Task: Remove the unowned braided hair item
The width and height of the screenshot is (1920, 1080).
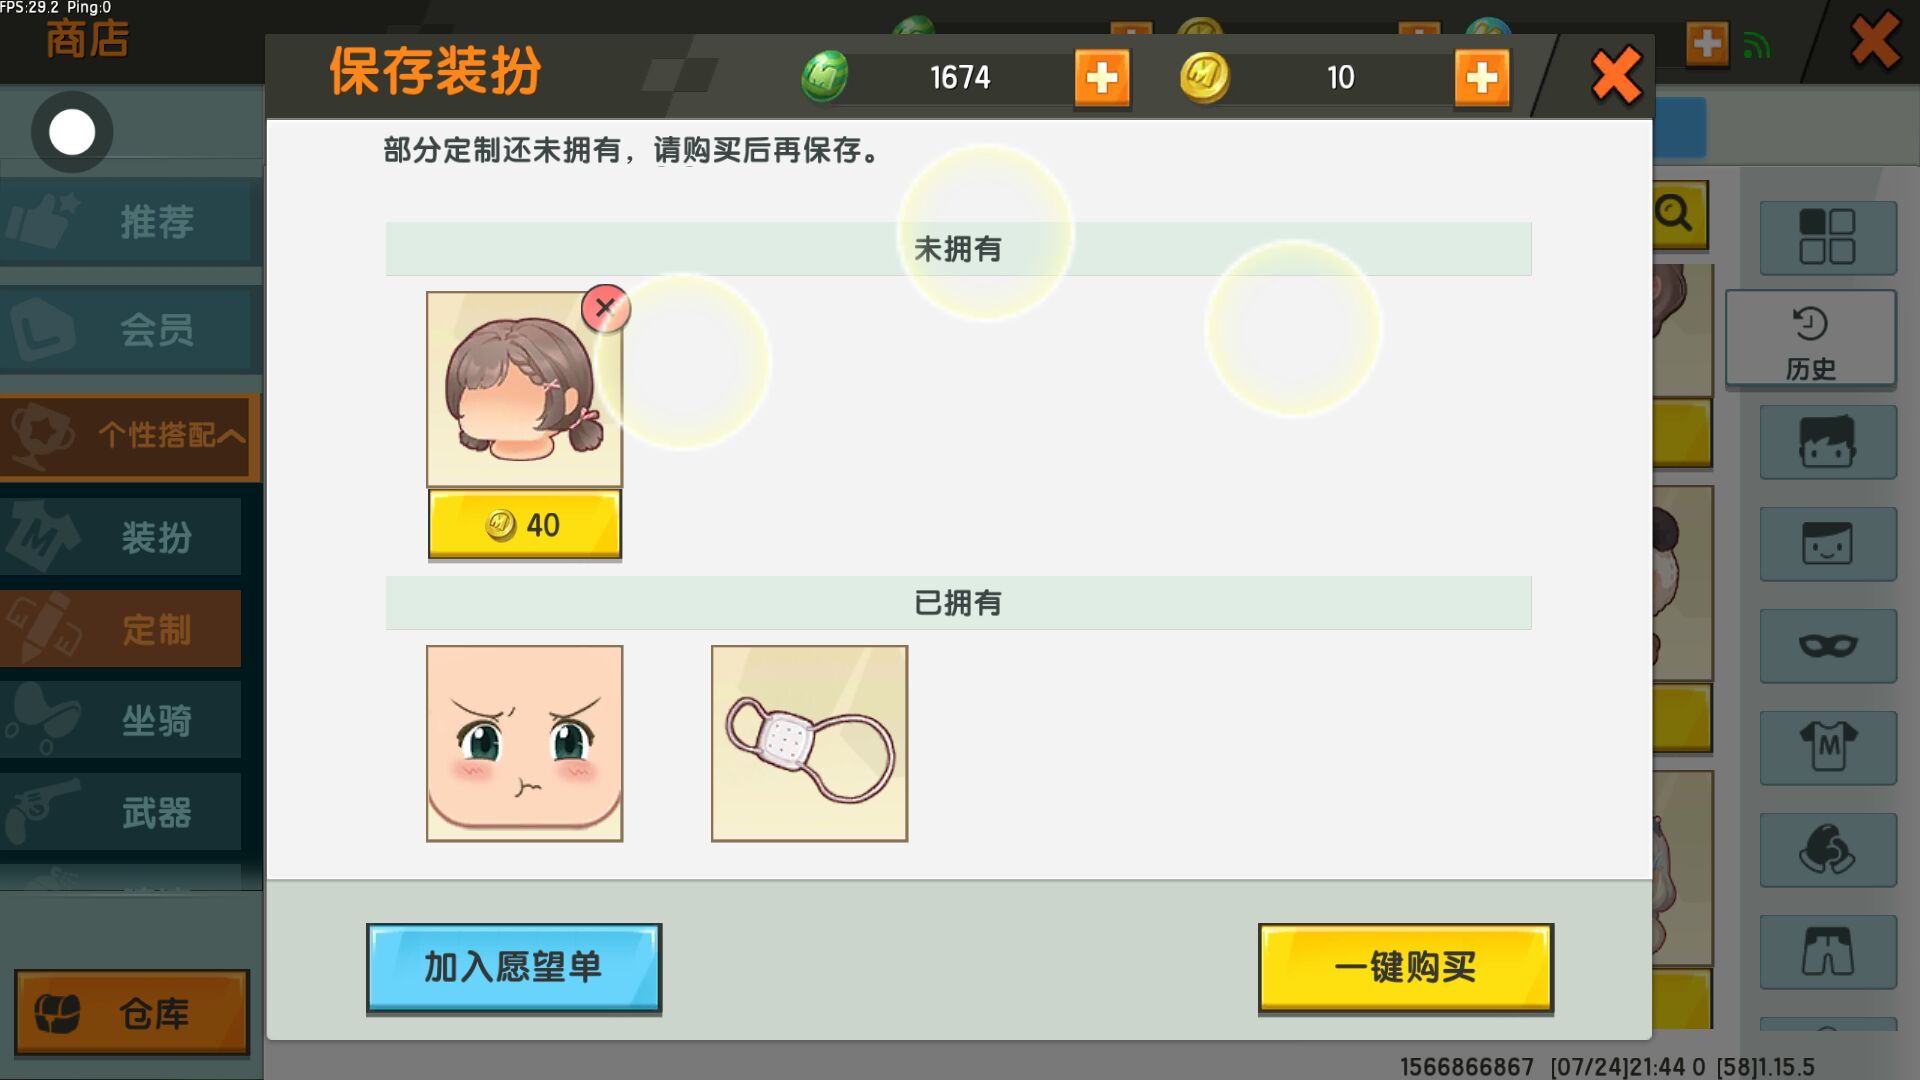Action: [605, 308]
